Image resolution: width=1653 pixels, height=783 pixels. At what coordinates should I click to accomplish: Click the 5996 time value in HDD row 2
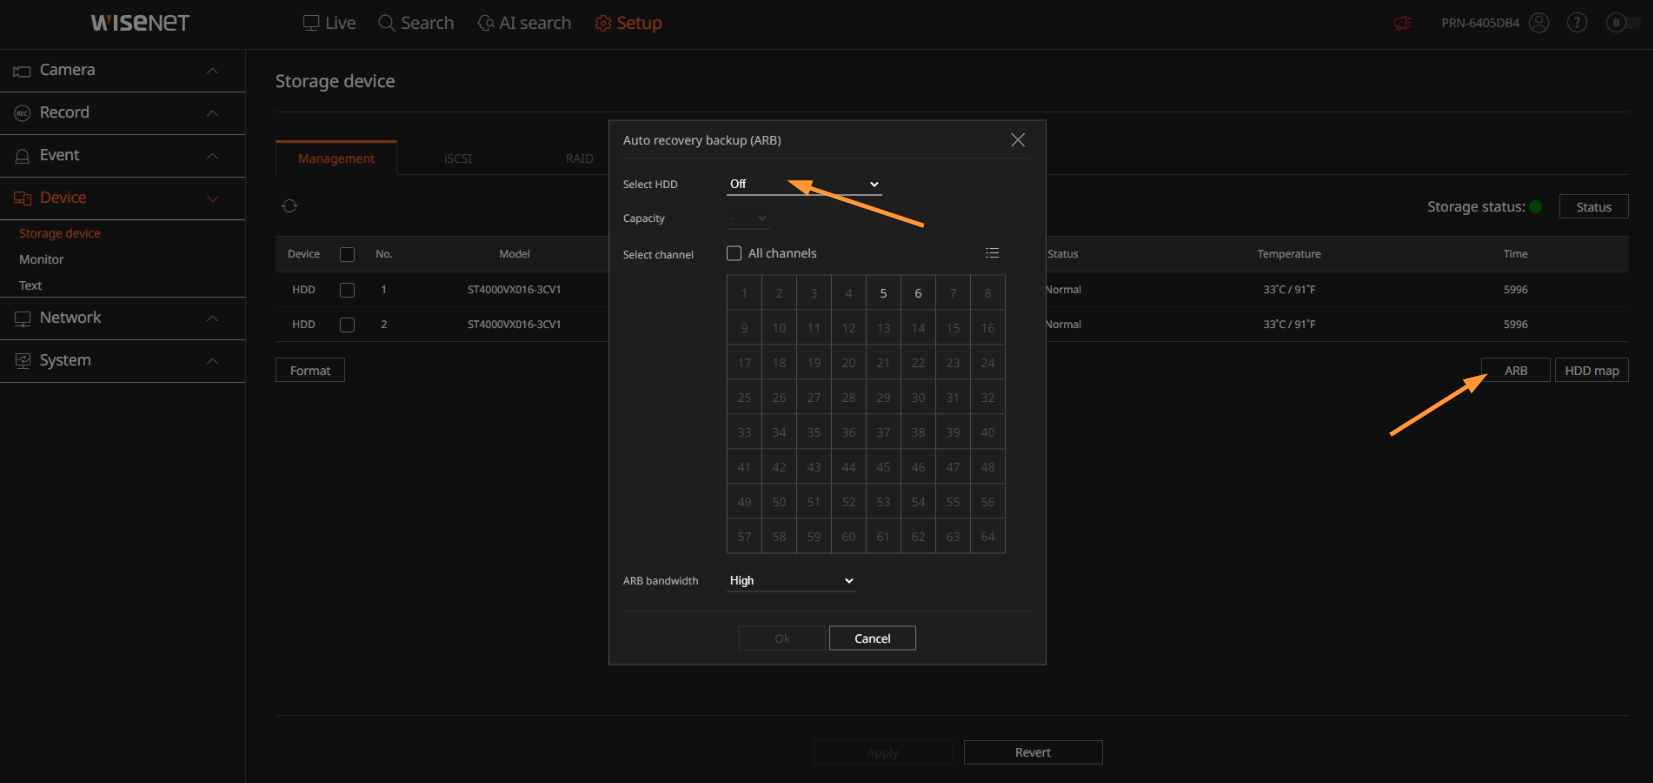[x=1515, y=325]
